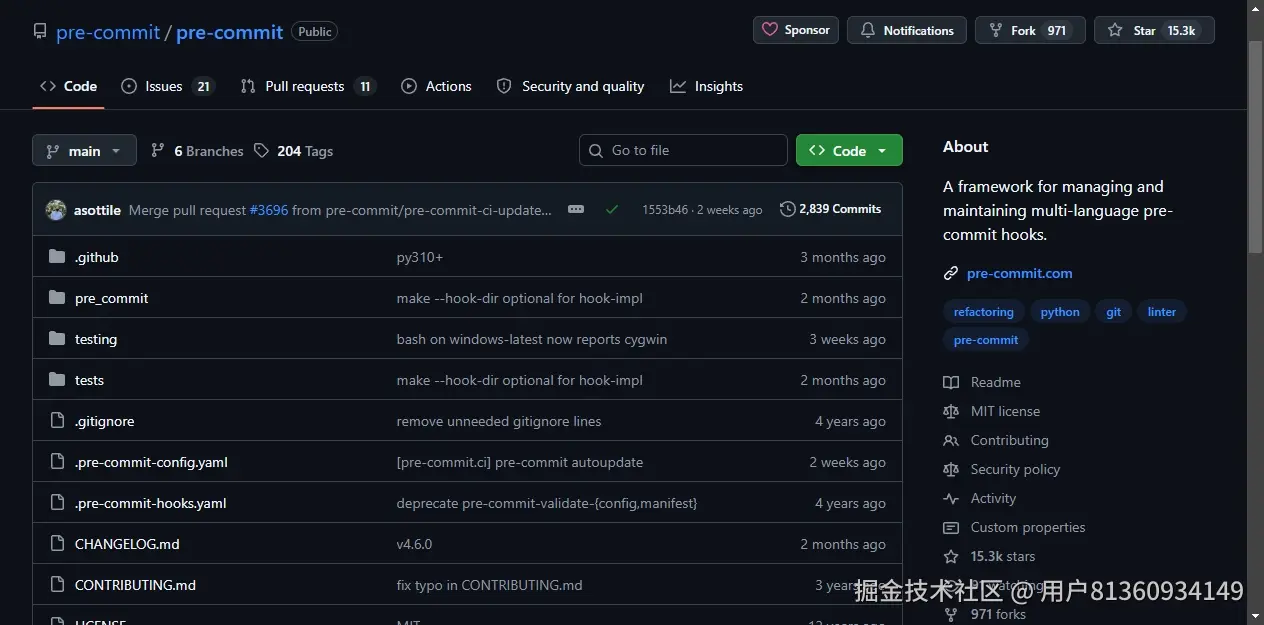Jump to Readme from About sidebar

click(x=982, y=382)
